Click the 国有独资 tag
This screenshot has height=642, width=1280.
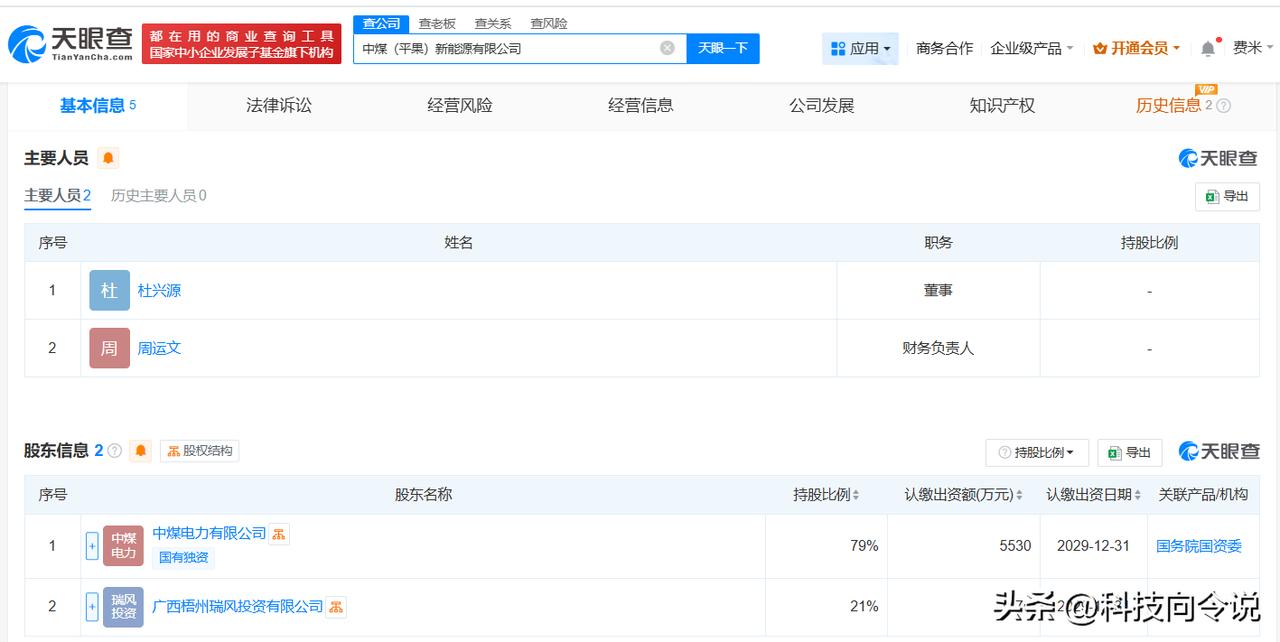pos(184,557)
